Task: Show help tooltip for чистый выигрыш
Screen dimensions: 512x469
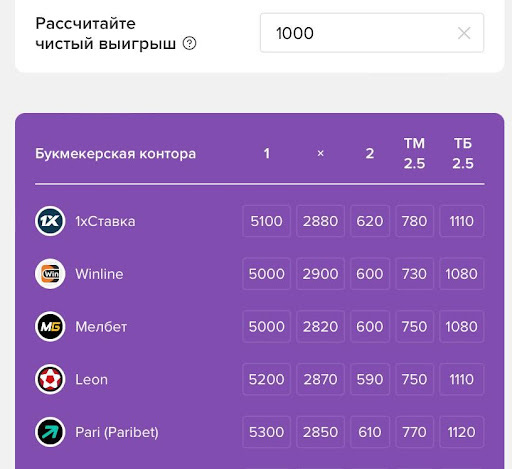Action: (x=189, y=43)
